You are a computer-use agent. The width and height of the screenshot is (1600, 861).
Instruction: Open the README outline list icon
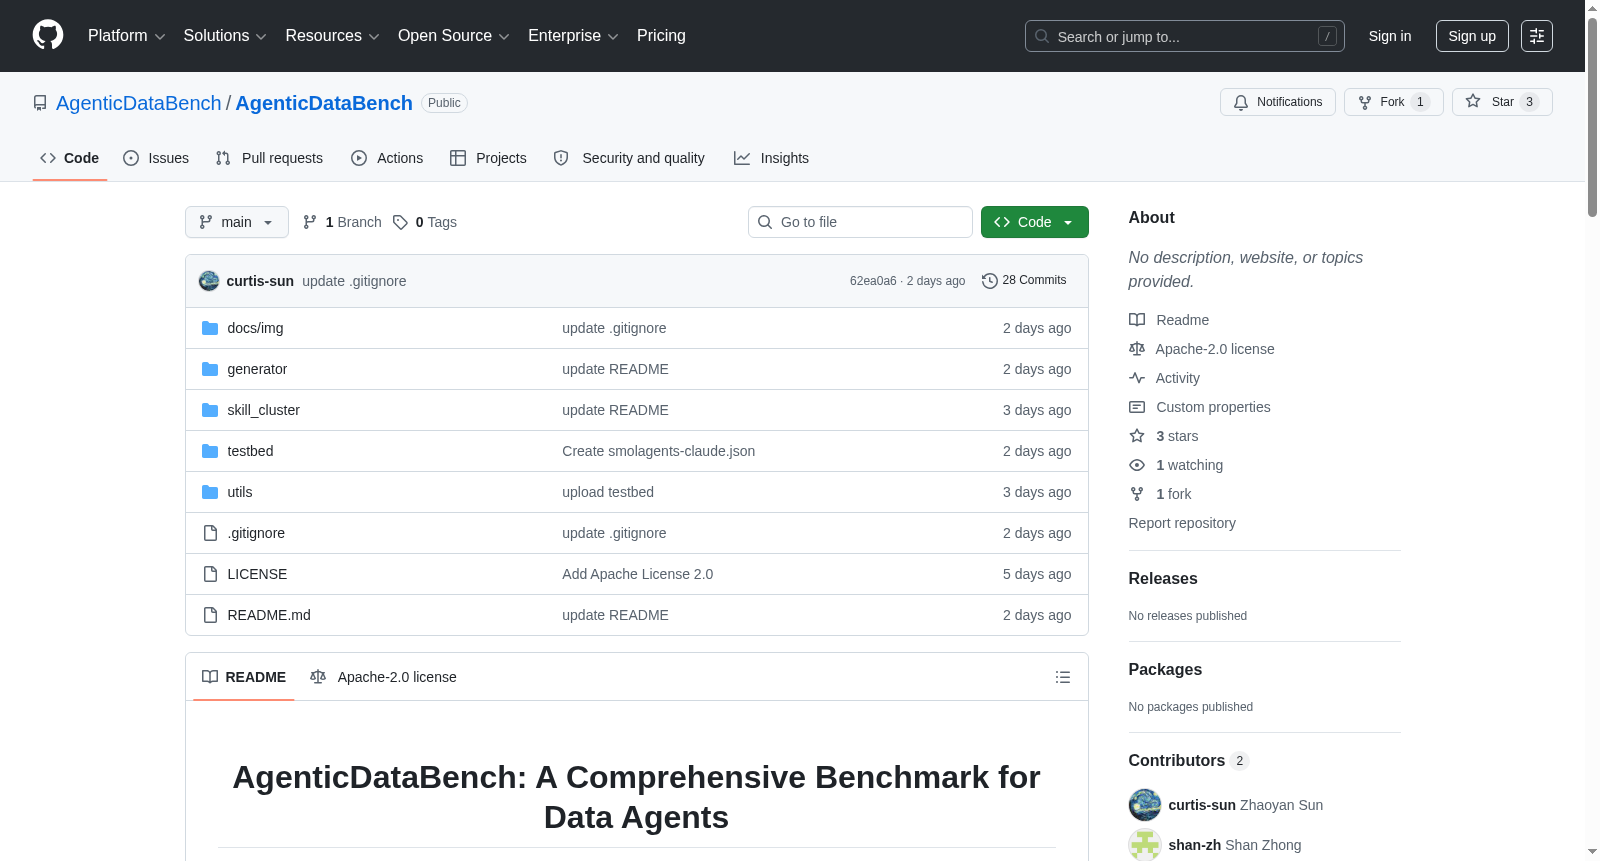pos(1063,677)
